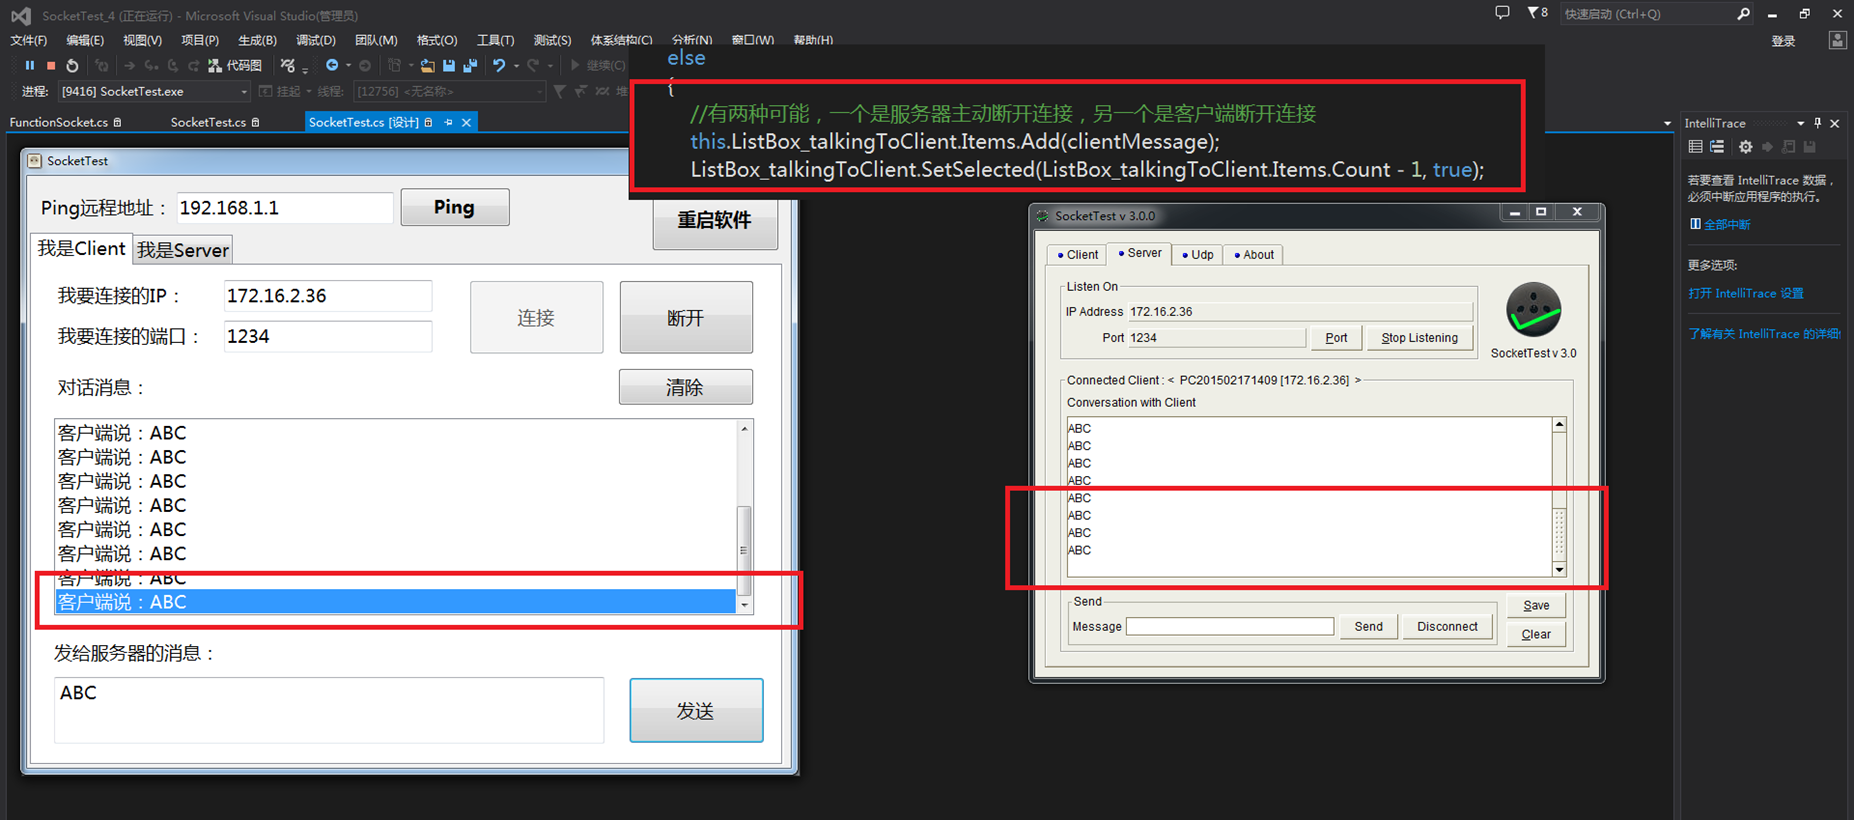Click IntelliTrace events list view icon
1854x820 pixels.
point(1695,147)
